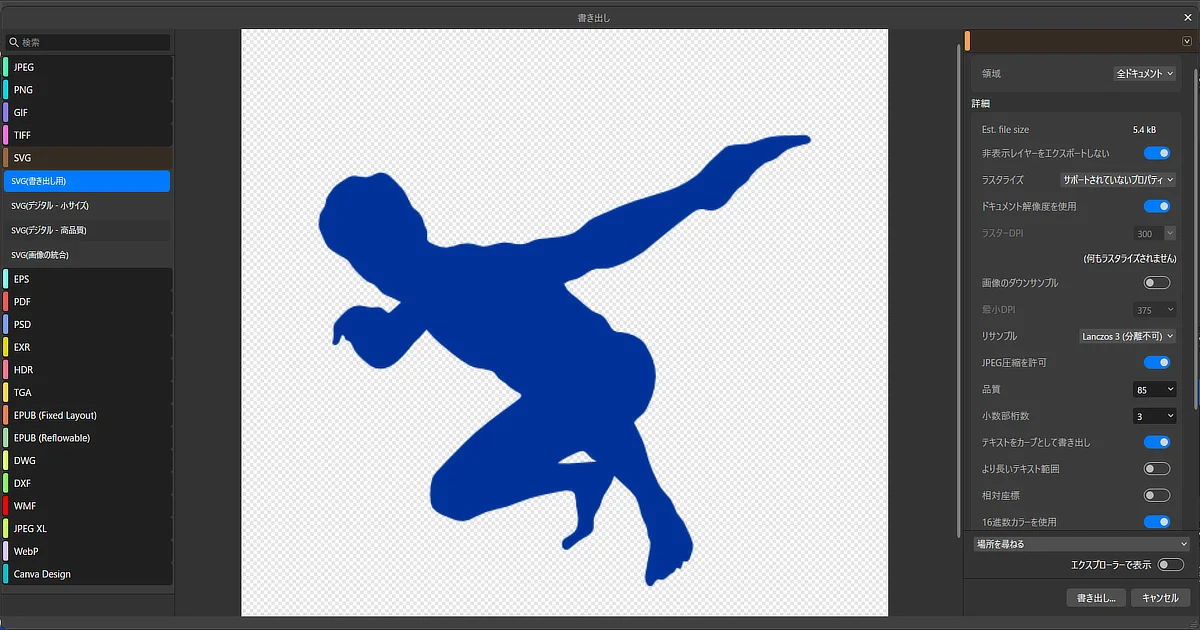Click the 5.4 kB file size value
Viewport: 1200px width, 630px height.
pyautogui.click(x=1144, y=130)
